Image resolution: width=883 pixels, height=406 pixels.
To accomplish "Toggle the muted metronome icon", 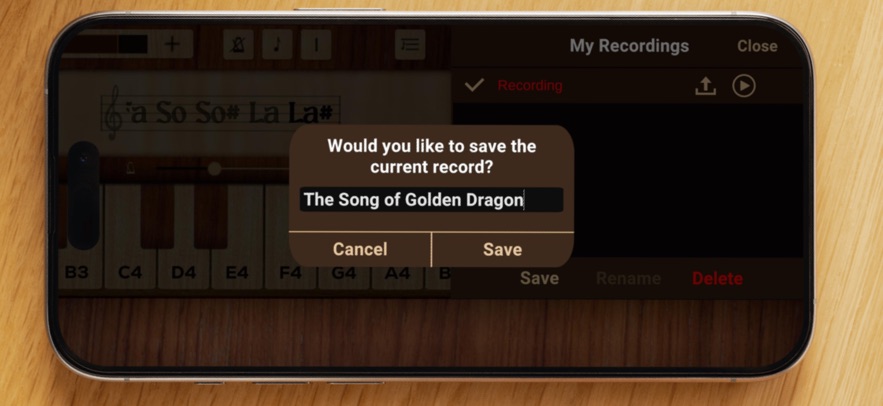I will coord(238,44).
